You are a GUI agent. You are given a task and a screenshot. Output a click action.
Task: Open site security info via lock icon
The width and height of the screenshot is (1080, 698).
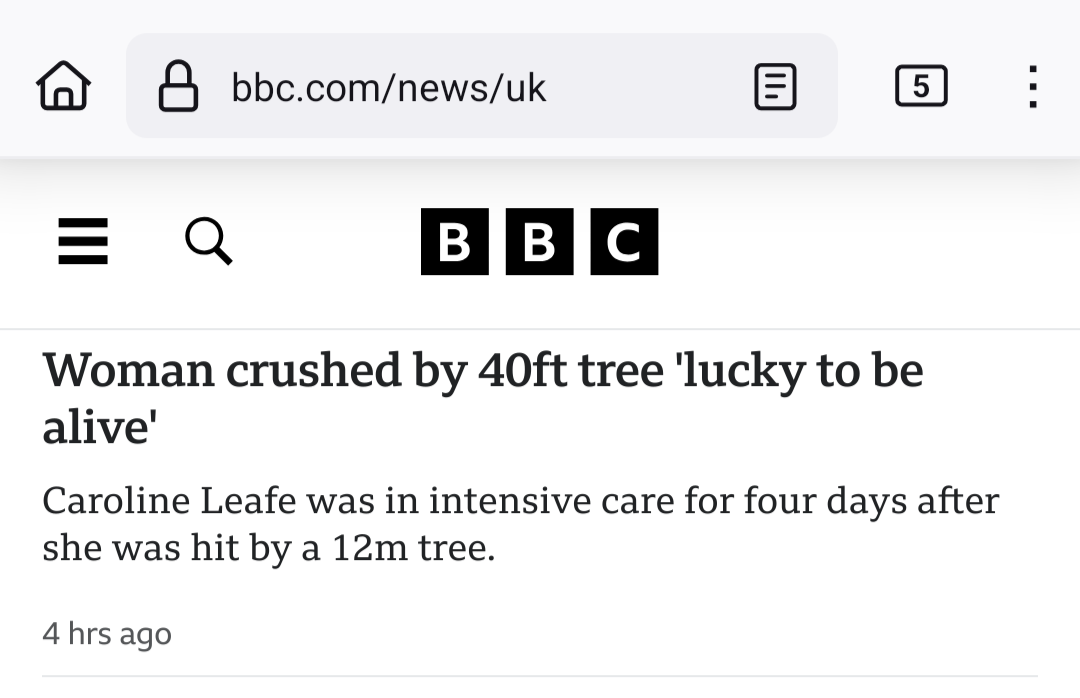pos(179,86)
